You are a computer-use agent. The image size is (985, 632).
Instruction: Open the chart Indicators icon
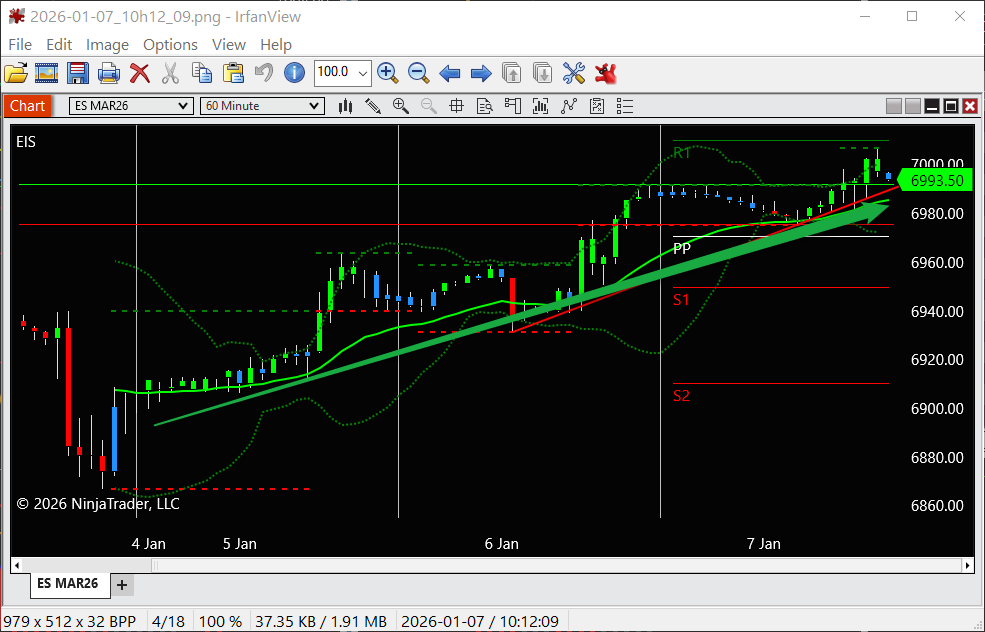pyautogui.click(x=540, y=106)
